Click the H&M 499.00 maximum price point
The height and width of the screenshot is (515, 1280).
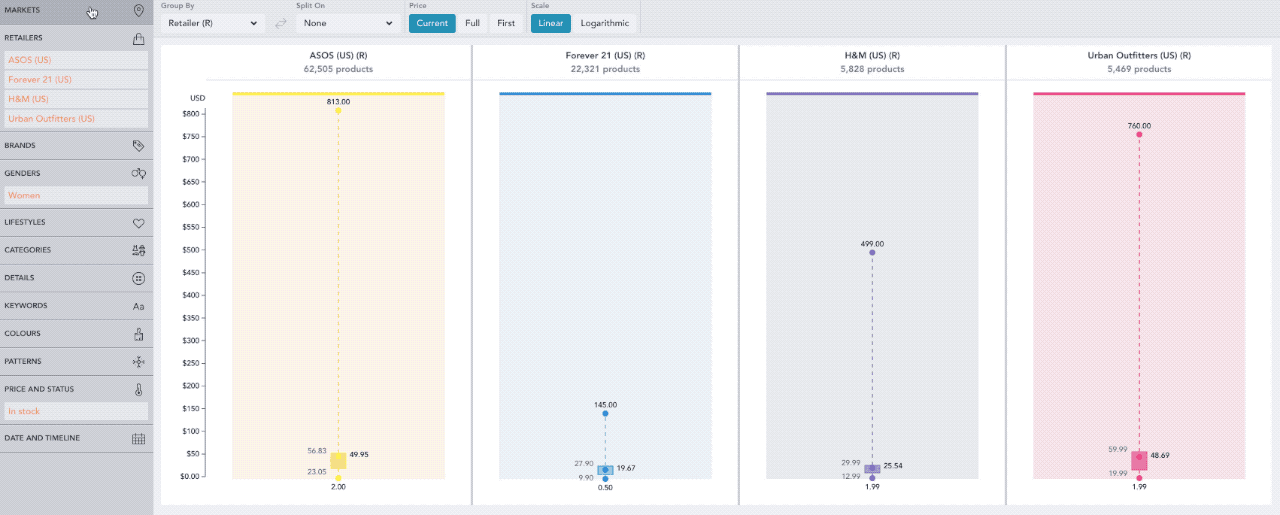point(872,253)
